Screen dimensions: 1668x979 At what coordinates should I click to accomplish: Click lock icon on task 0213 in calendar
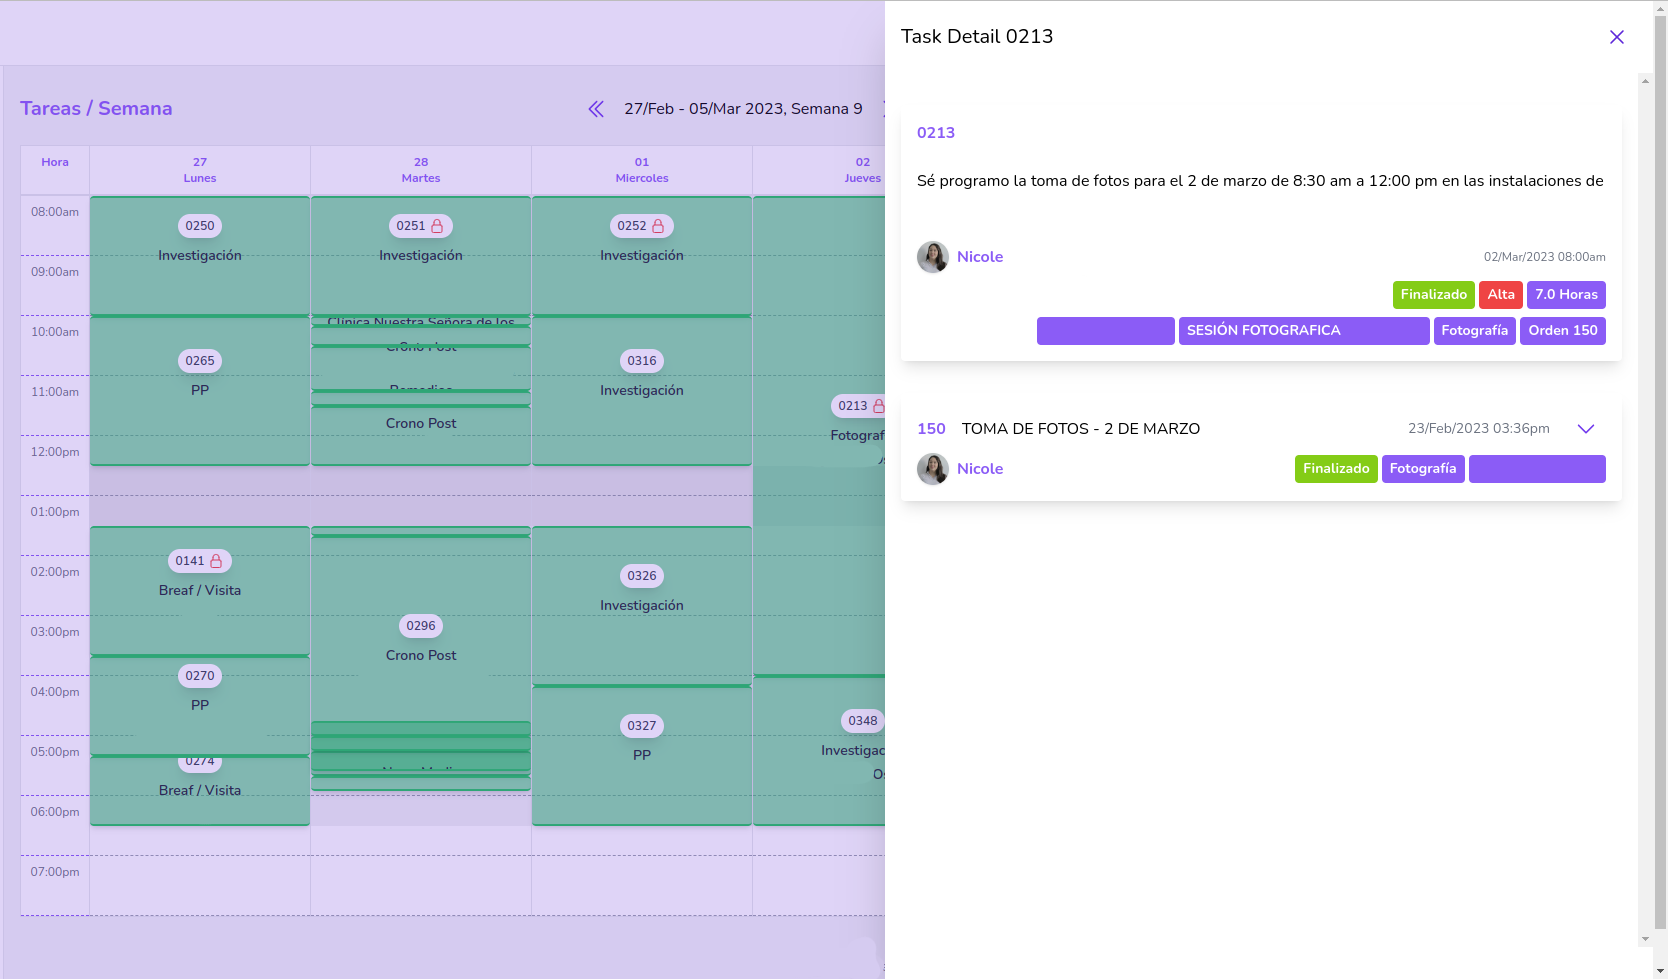[878, 406]
